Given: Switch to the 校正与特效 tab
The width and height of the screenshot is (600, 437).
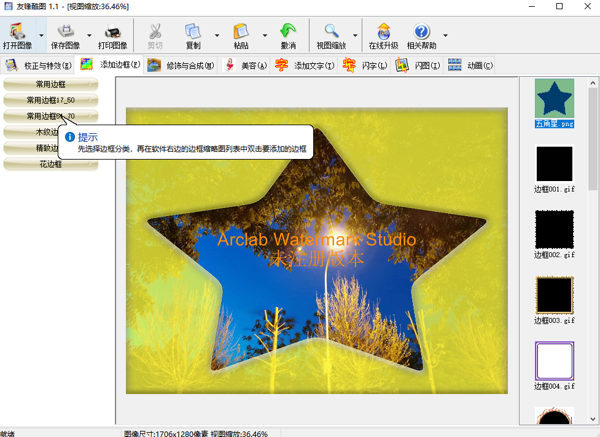Looking at the screenshot, I should [39, 66].
